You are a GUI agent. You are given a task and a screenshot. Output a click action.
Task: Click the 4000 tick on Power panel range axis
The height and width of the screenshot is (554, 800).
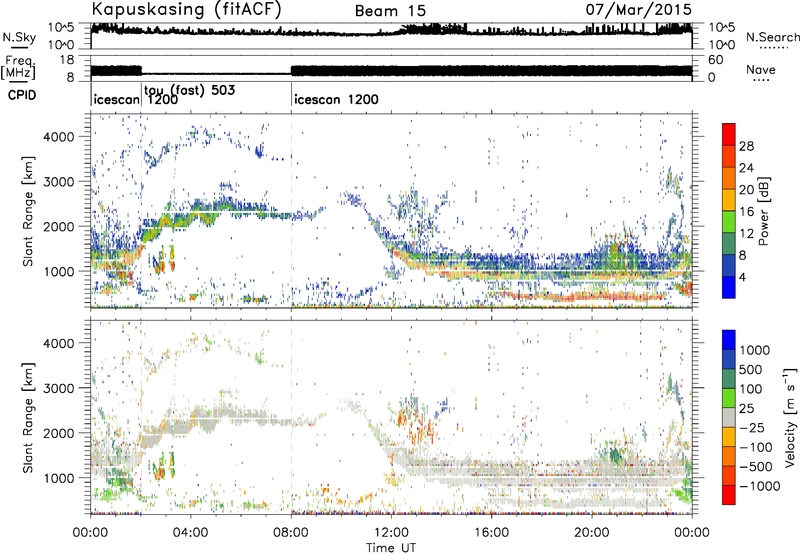coord(58,137)
